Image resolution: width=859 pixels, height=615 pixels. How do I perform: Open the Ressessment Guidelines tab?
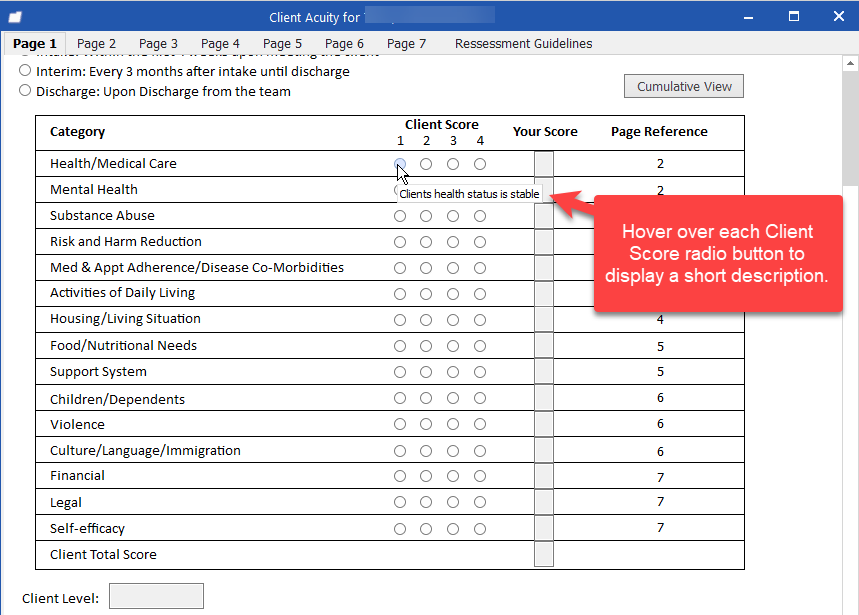click(x=523, y=43)
